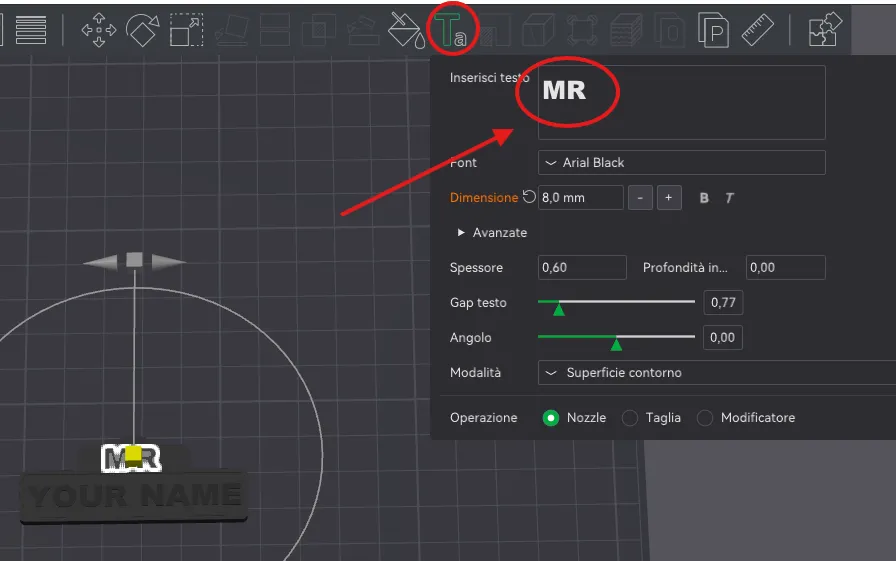Select the Nozzle operation radio button
896x561 pixels.
coord(551,418)
